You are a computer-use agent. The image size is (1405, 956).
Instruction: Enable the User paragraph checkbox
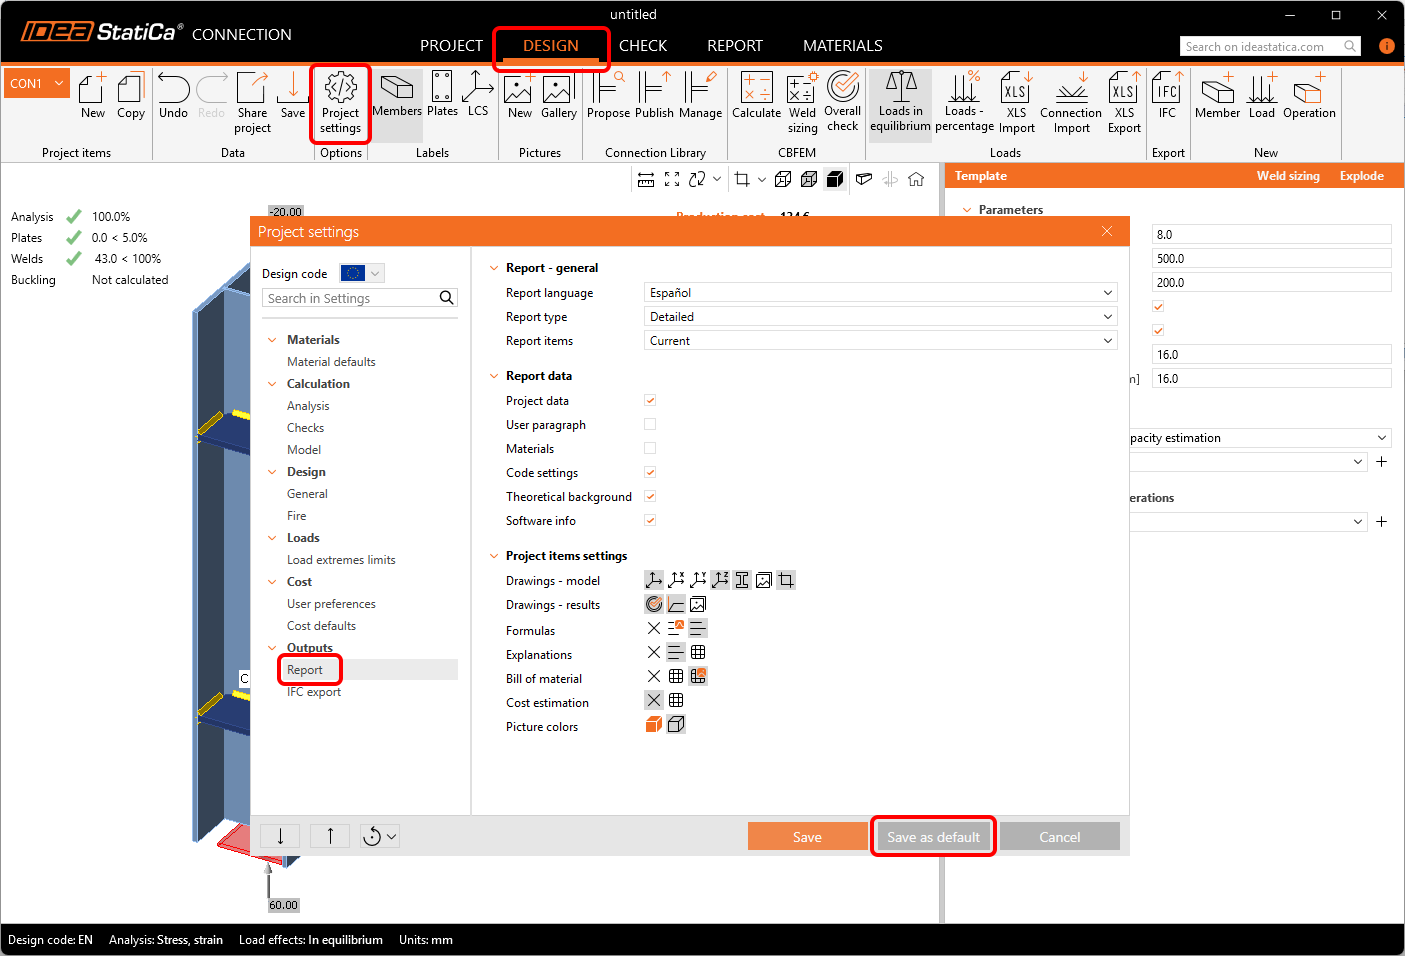click(650, 424)
